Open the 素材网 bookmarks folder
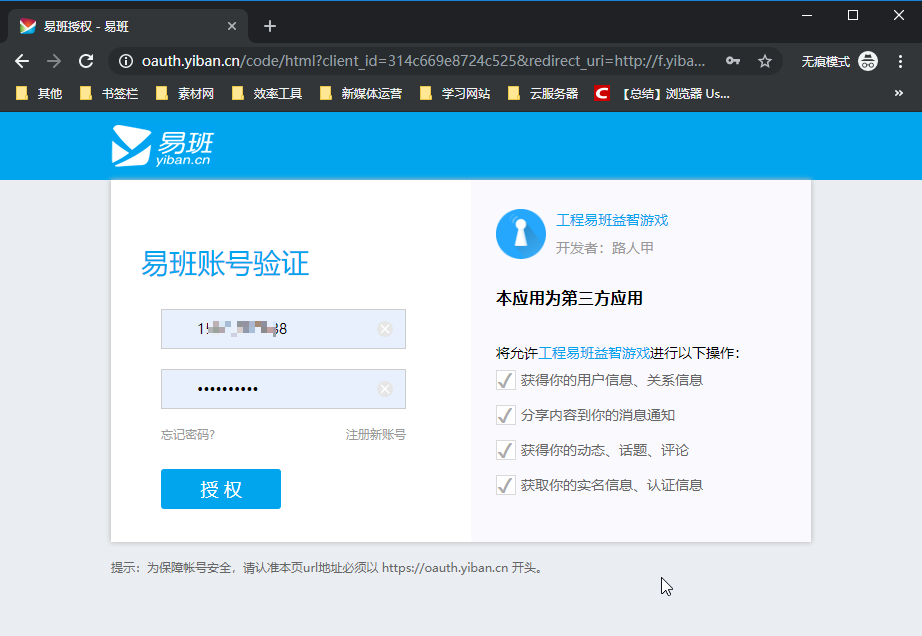This screenshot has width=922, height=636. point(185,93)
